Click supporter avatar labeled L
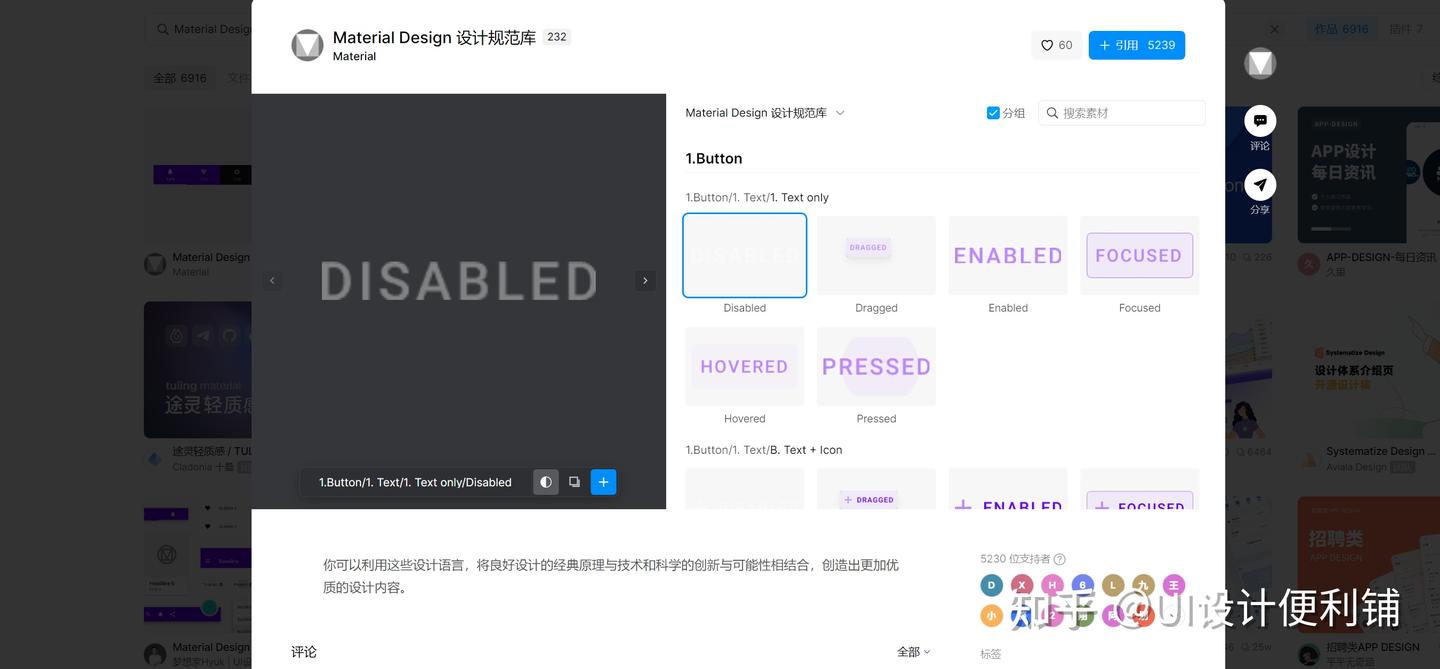 (x=1113, y=586)
